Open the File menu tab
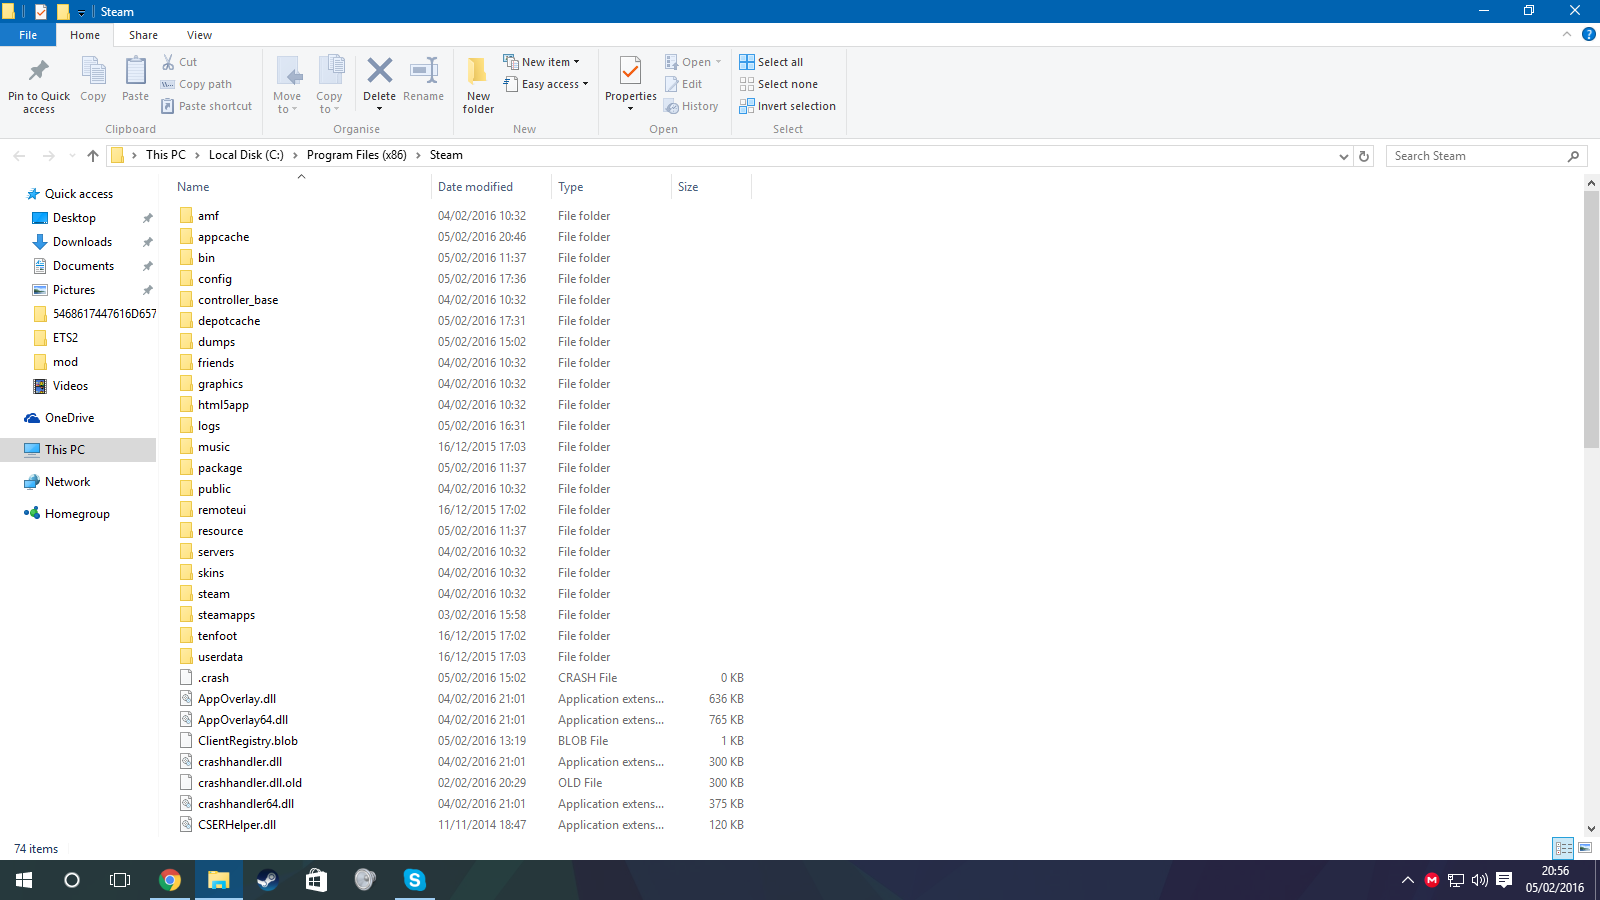This screenshot has width=1600, height=900. [x=28, y=35]
